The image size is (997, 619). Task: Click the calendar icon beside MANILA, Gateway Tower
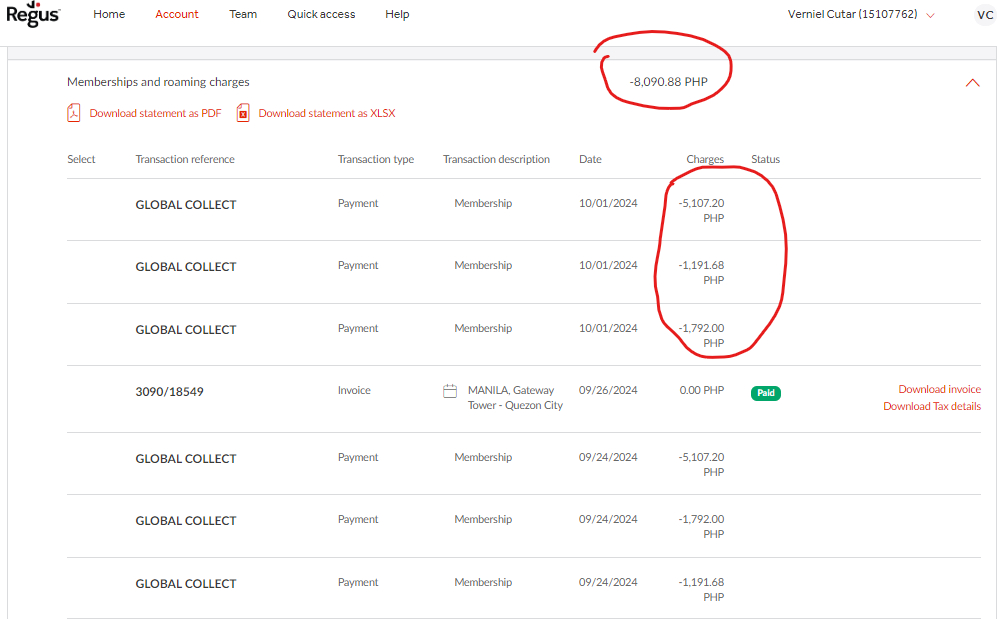pos(450,391)
